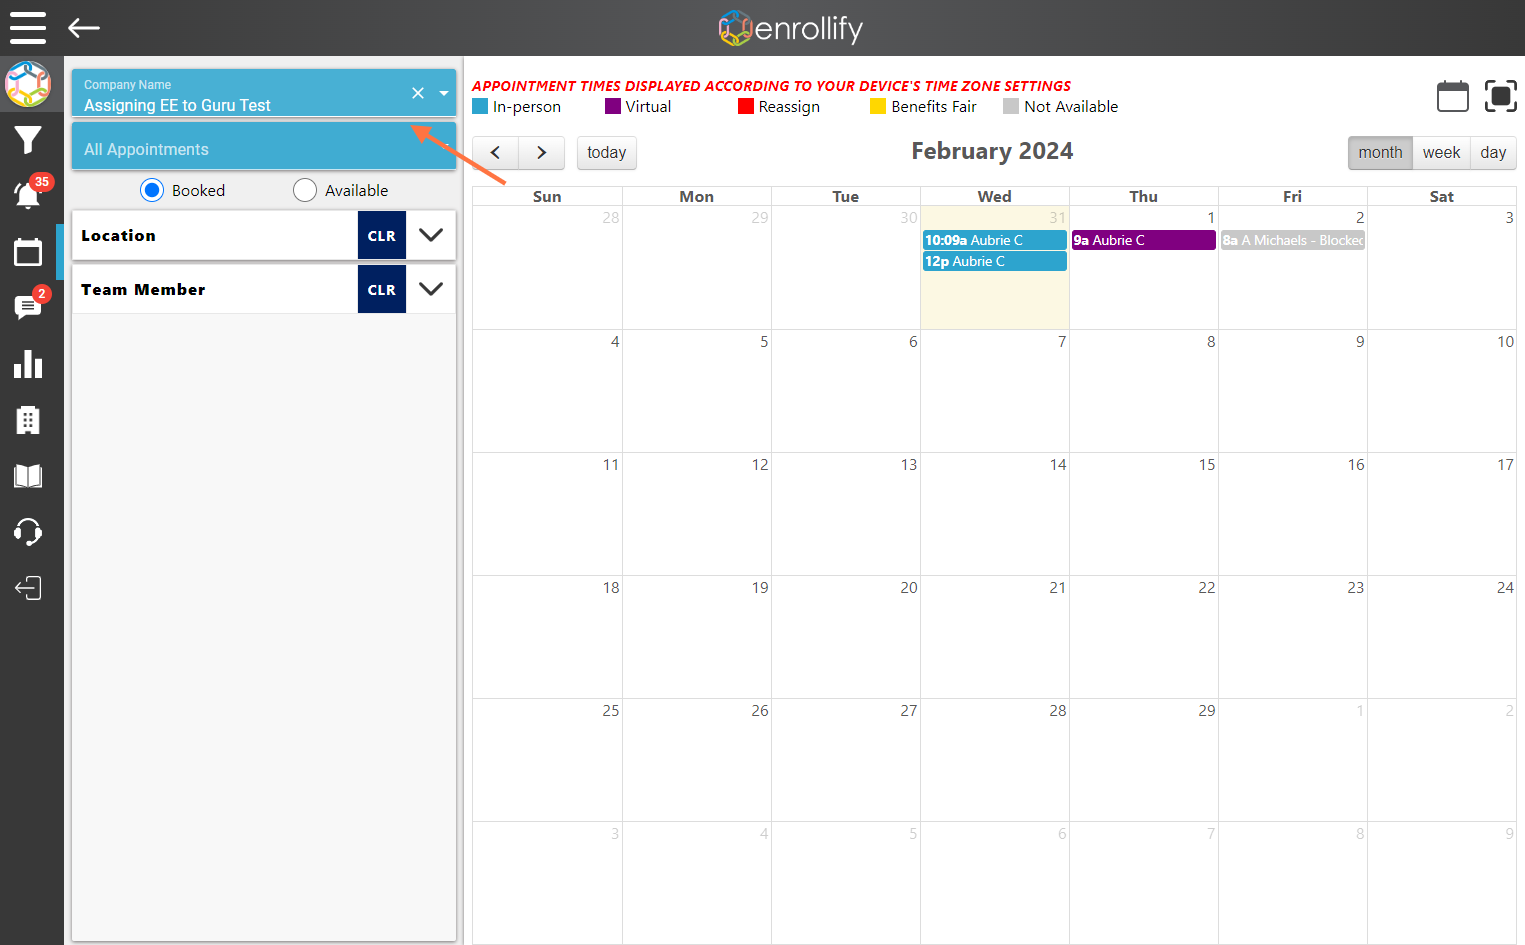This screenshot has width=1525, height=945.
Task: Click the Virtual purple legend swatch
Action: tap(613, 106)
